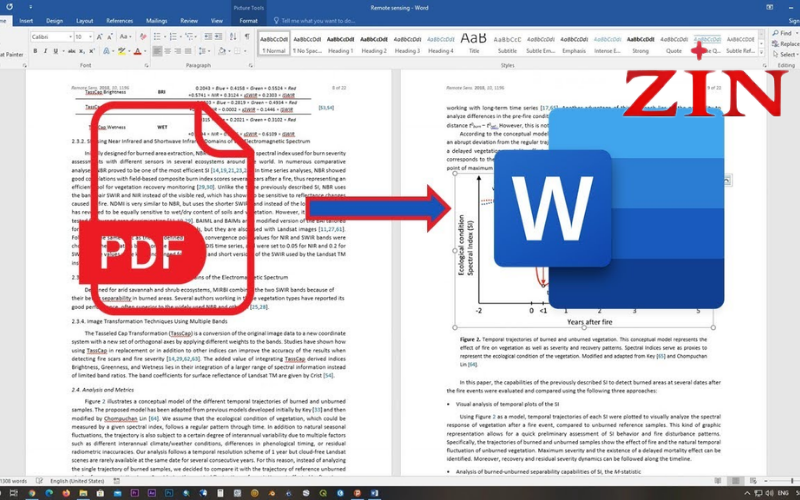This screenshot has width=800, height=500.
Task: Switch to Read Mode view icon
Action: [718, 481]
